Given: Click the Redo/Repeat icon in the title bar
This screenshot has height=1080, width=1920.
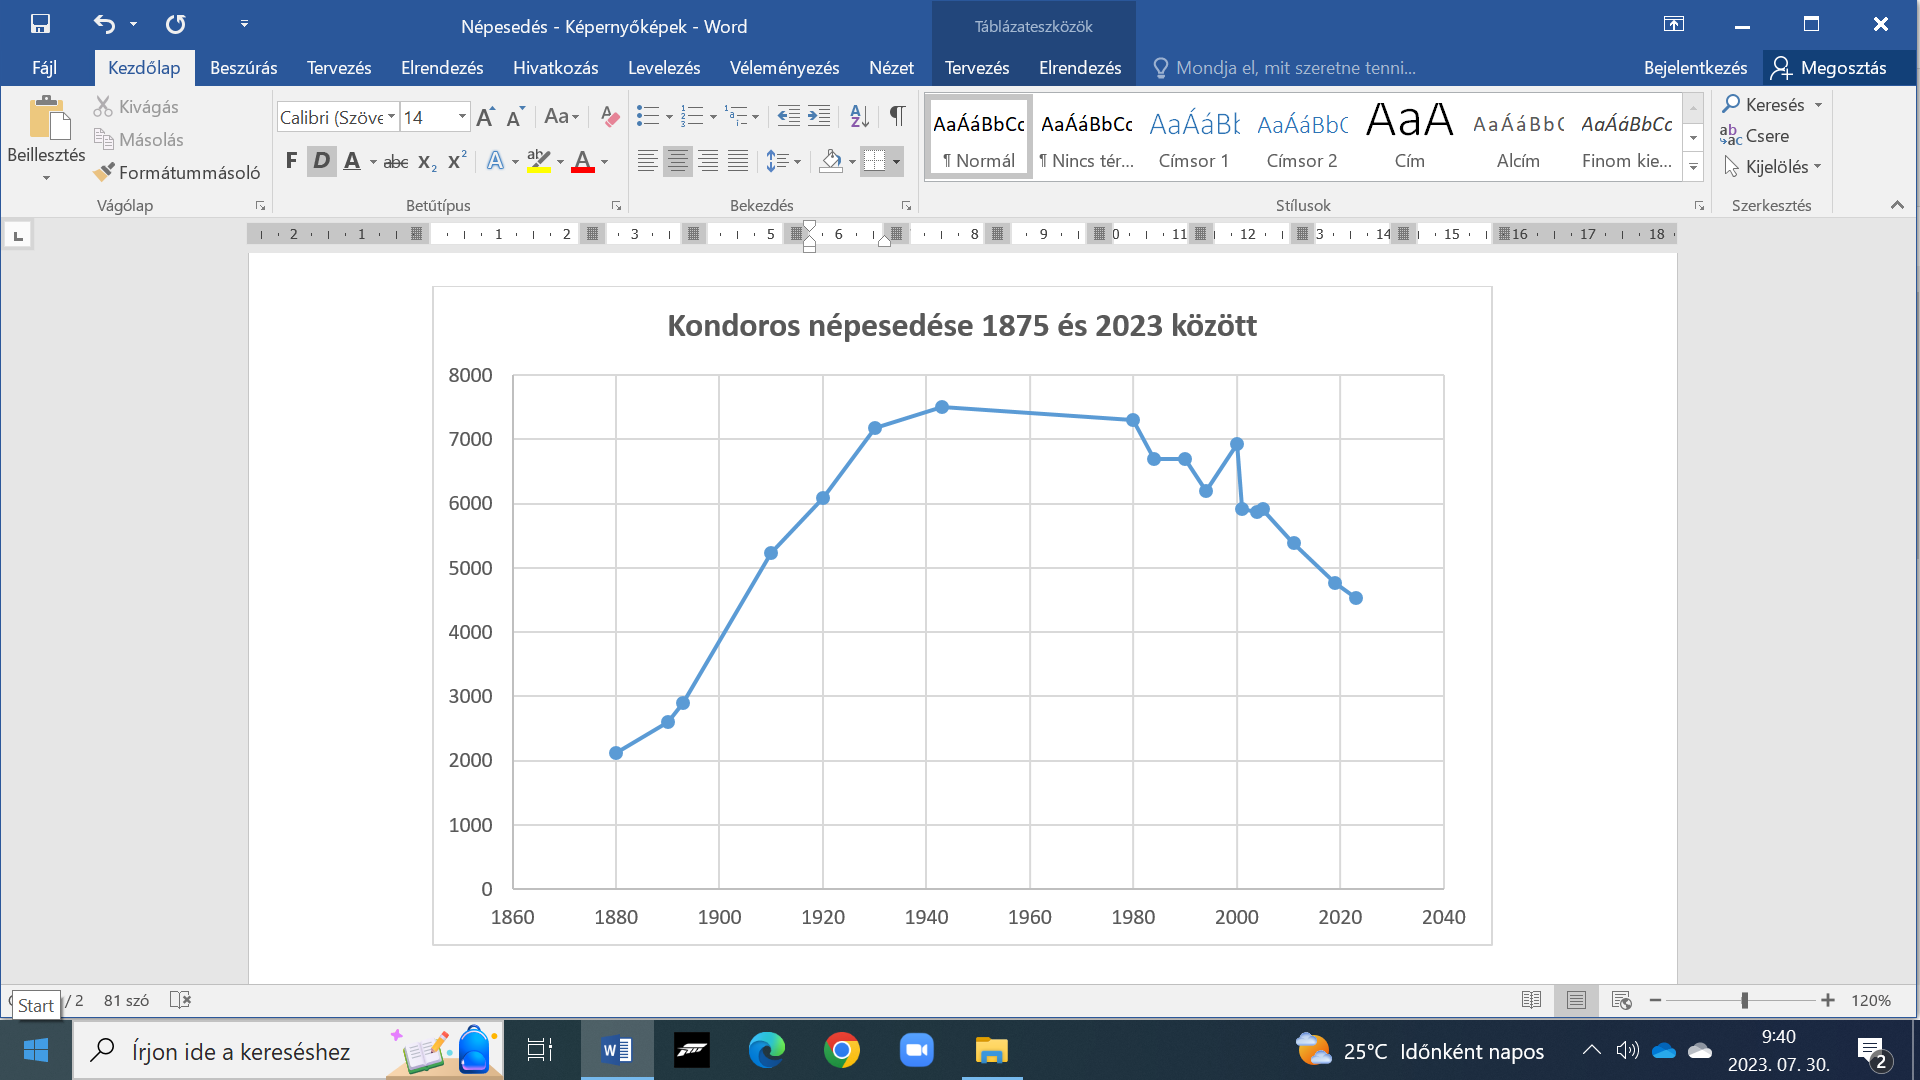Looking at the screenshot, I should pyautogui.click(x=176, y=24).
